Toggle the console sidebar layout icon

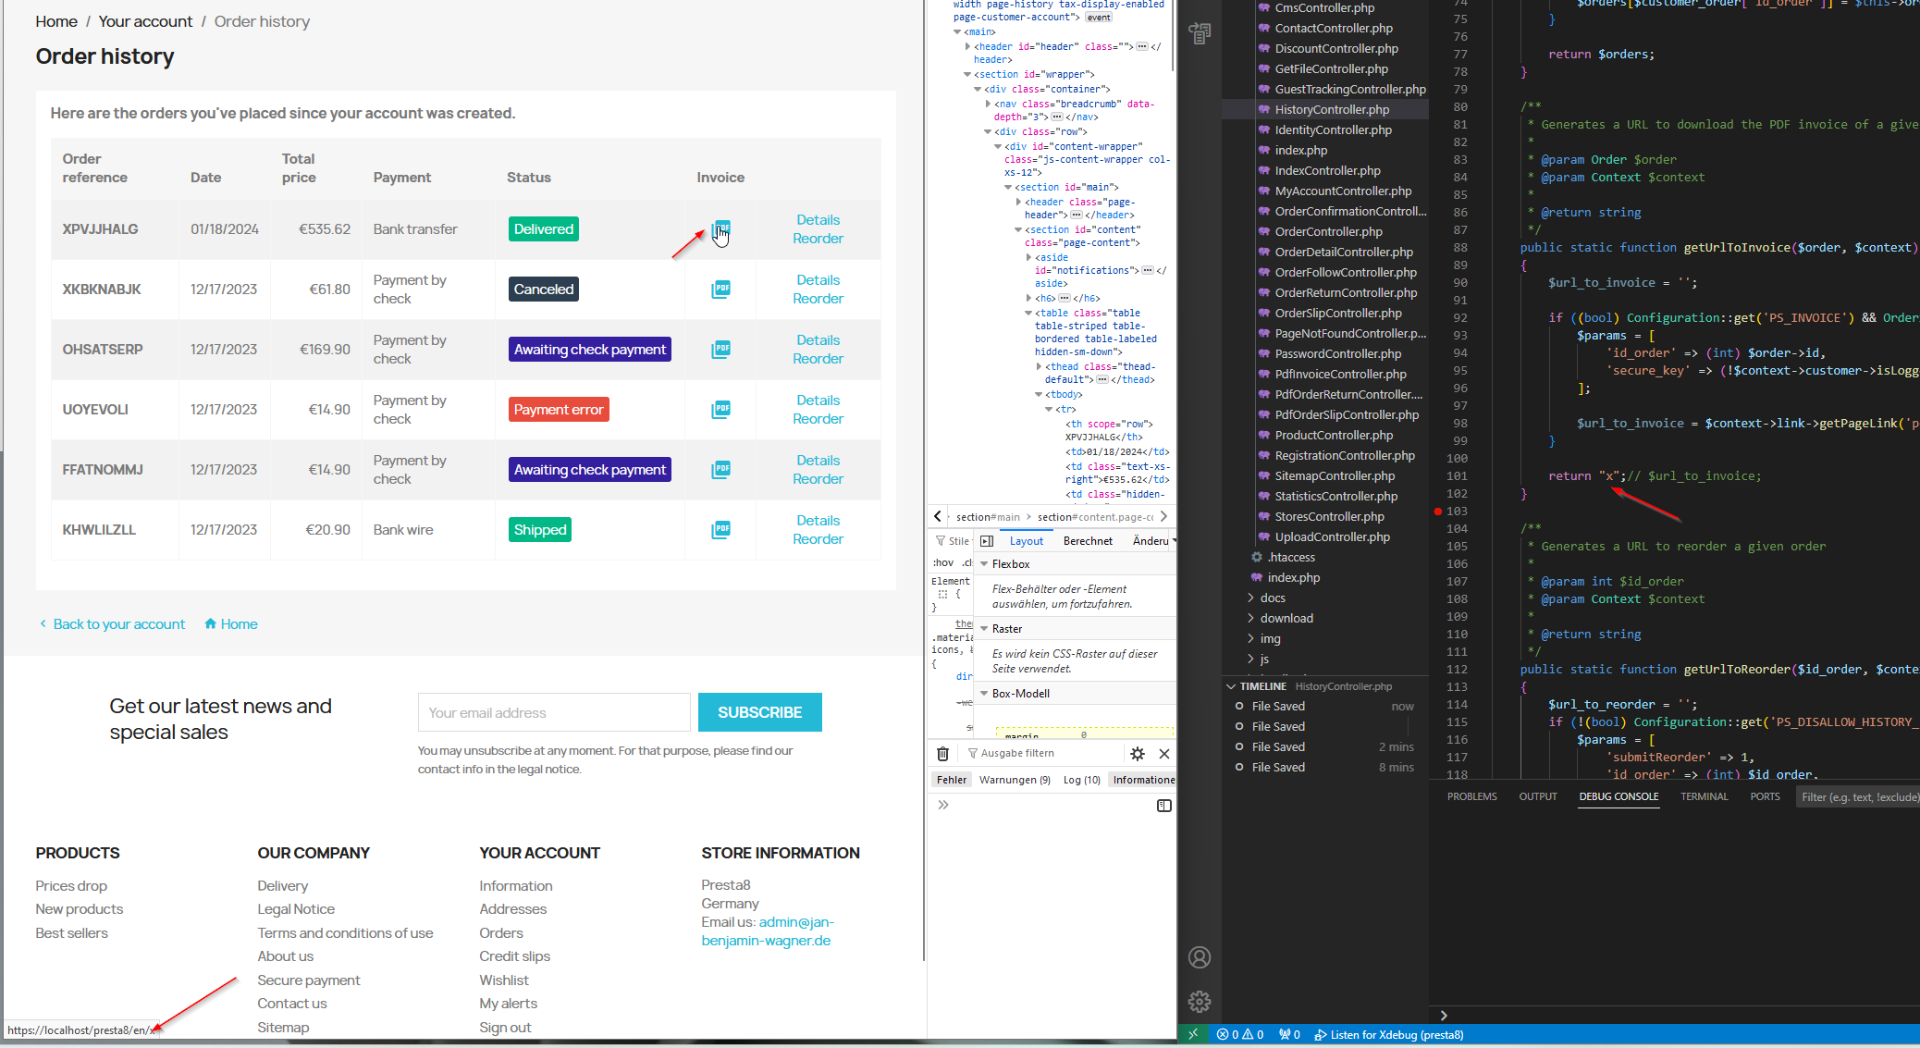[1164, 806]
